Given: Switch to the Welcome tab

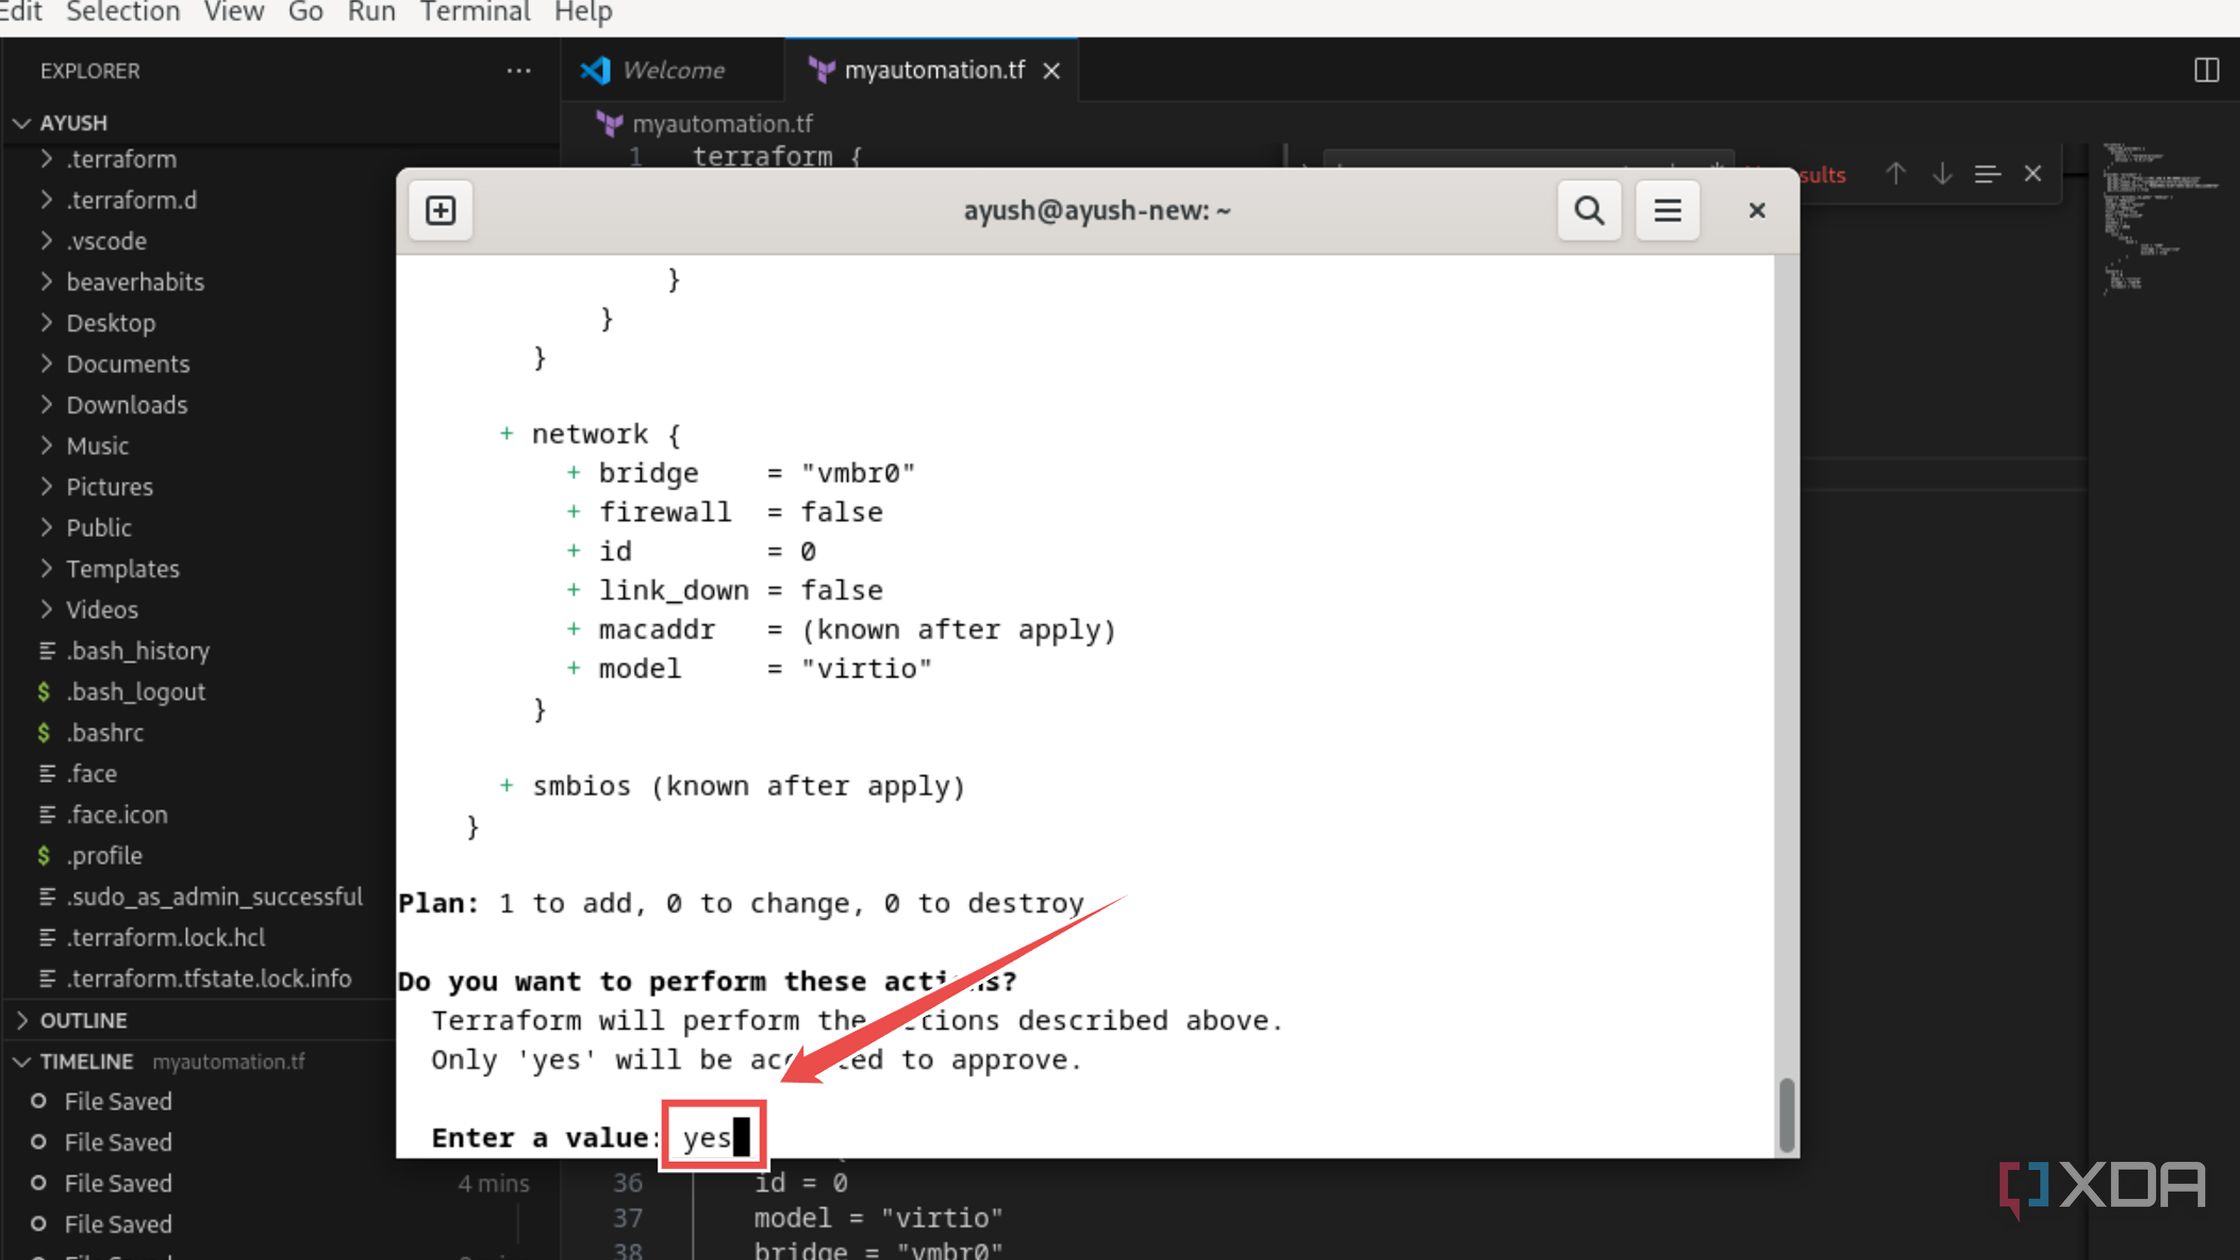Looking at the screenshot, I should (672, 71).
